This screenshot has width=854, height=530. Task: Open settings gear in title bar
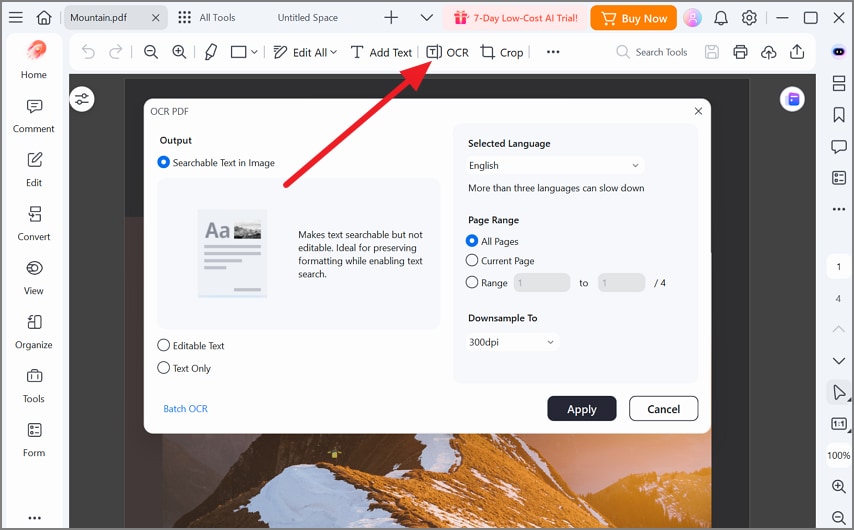click(749, 17)
